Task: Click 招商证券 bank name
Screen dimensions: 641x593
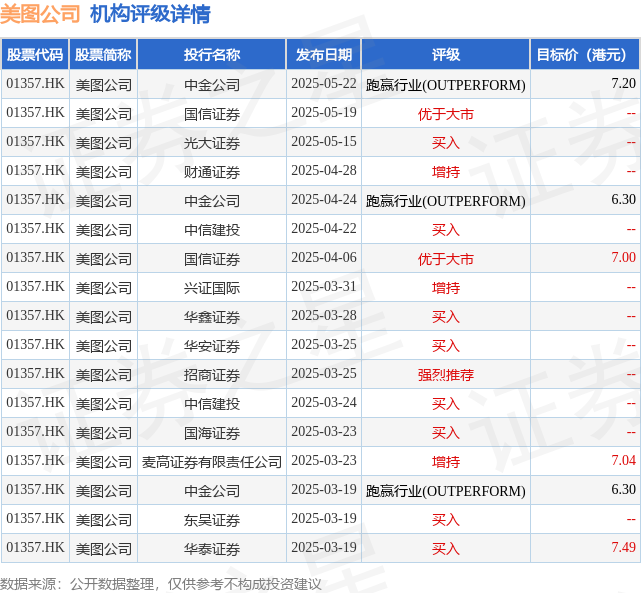Action: tap(212, 375)
